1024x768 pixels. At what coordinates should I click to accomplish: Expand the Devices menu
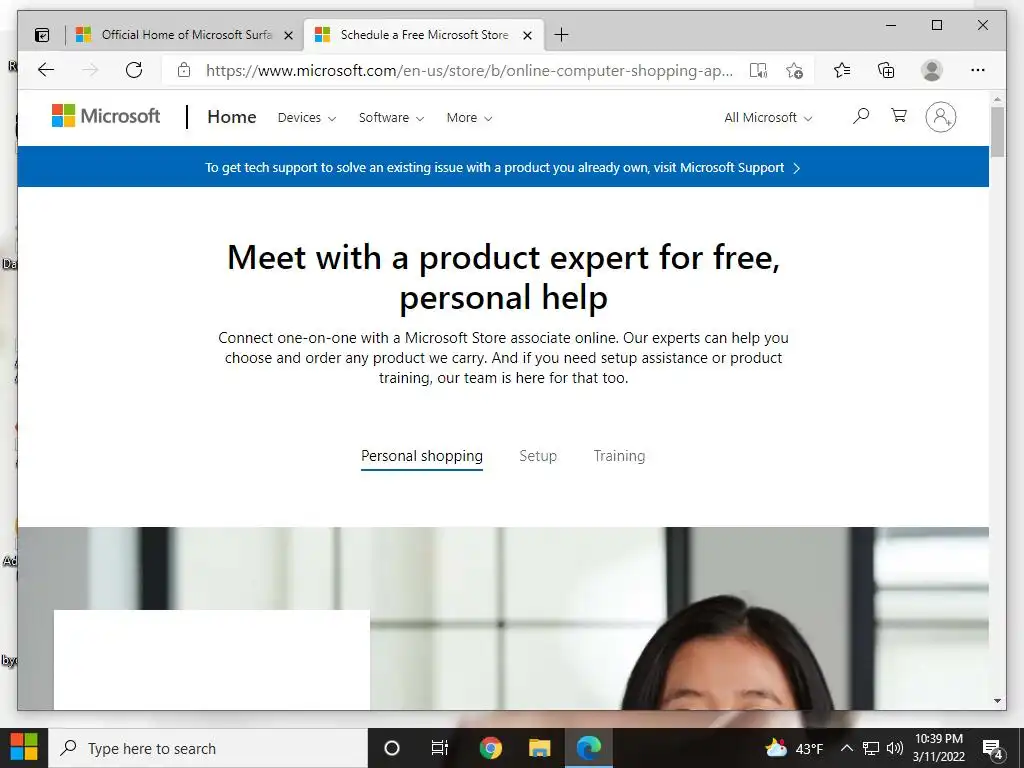(x=306, y=118)
